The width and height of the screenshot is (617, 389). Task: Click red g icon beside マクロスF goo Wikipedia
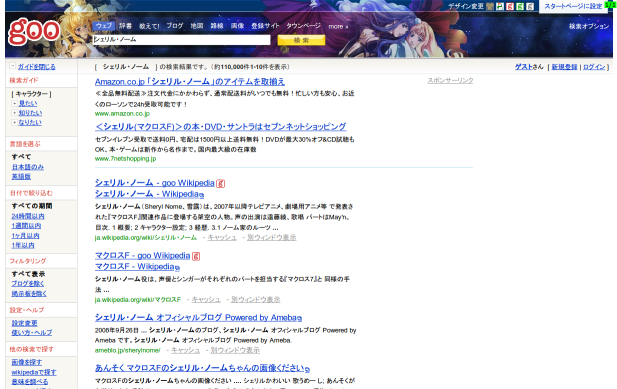coord(196,256)
